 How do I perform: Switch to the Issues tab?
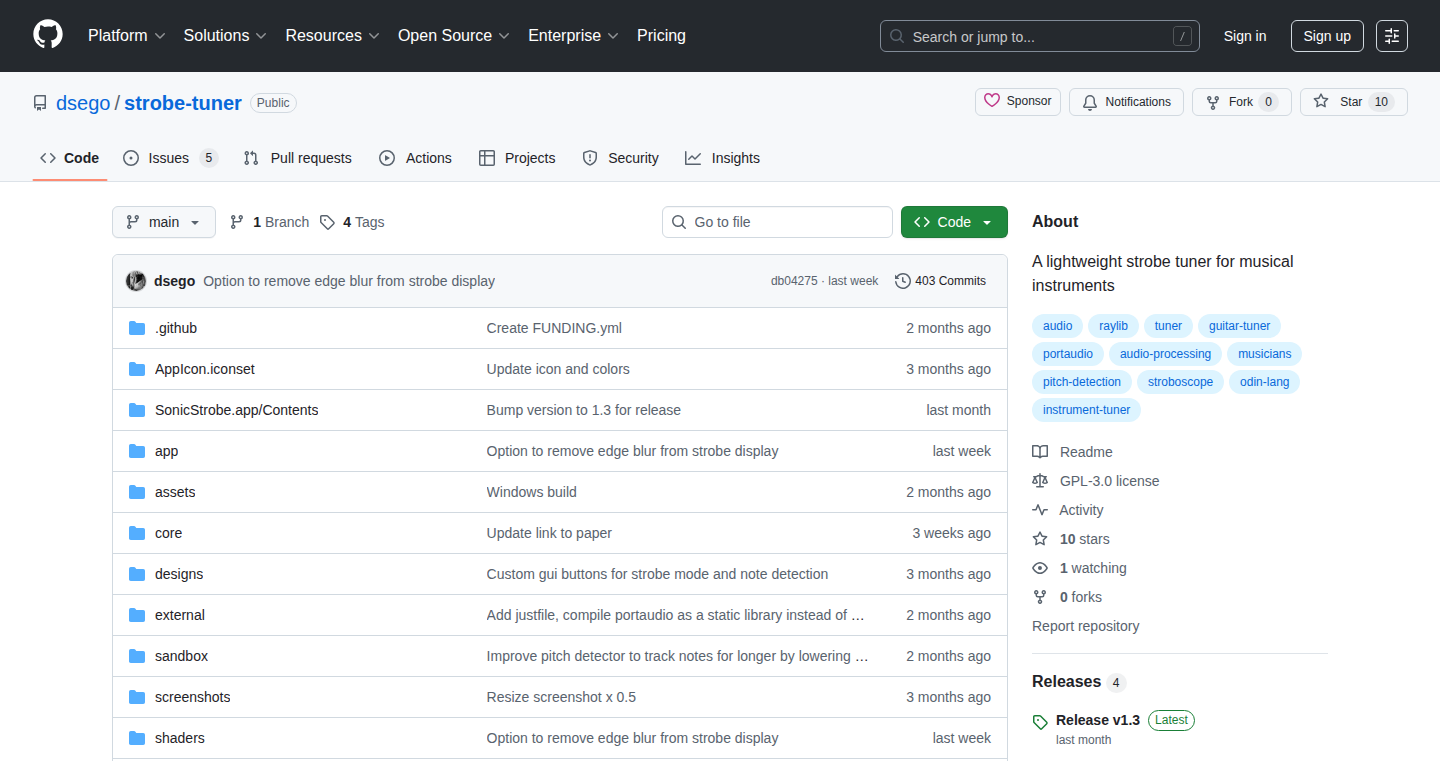[x=170, y=158]
